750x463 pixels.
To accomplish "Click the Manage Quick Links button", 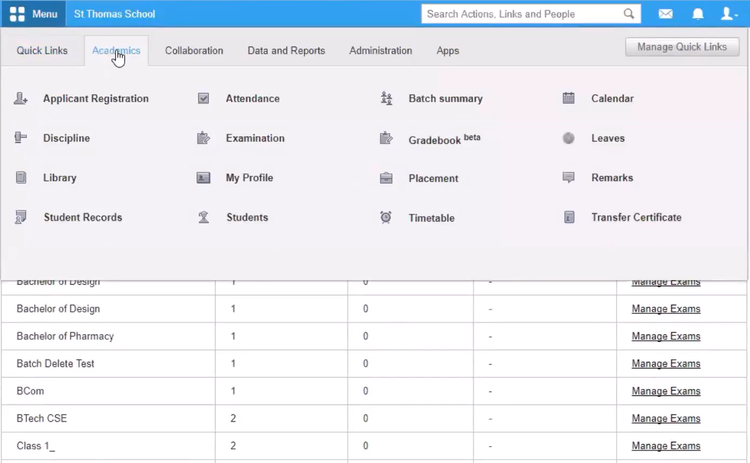I will (682, 47).
